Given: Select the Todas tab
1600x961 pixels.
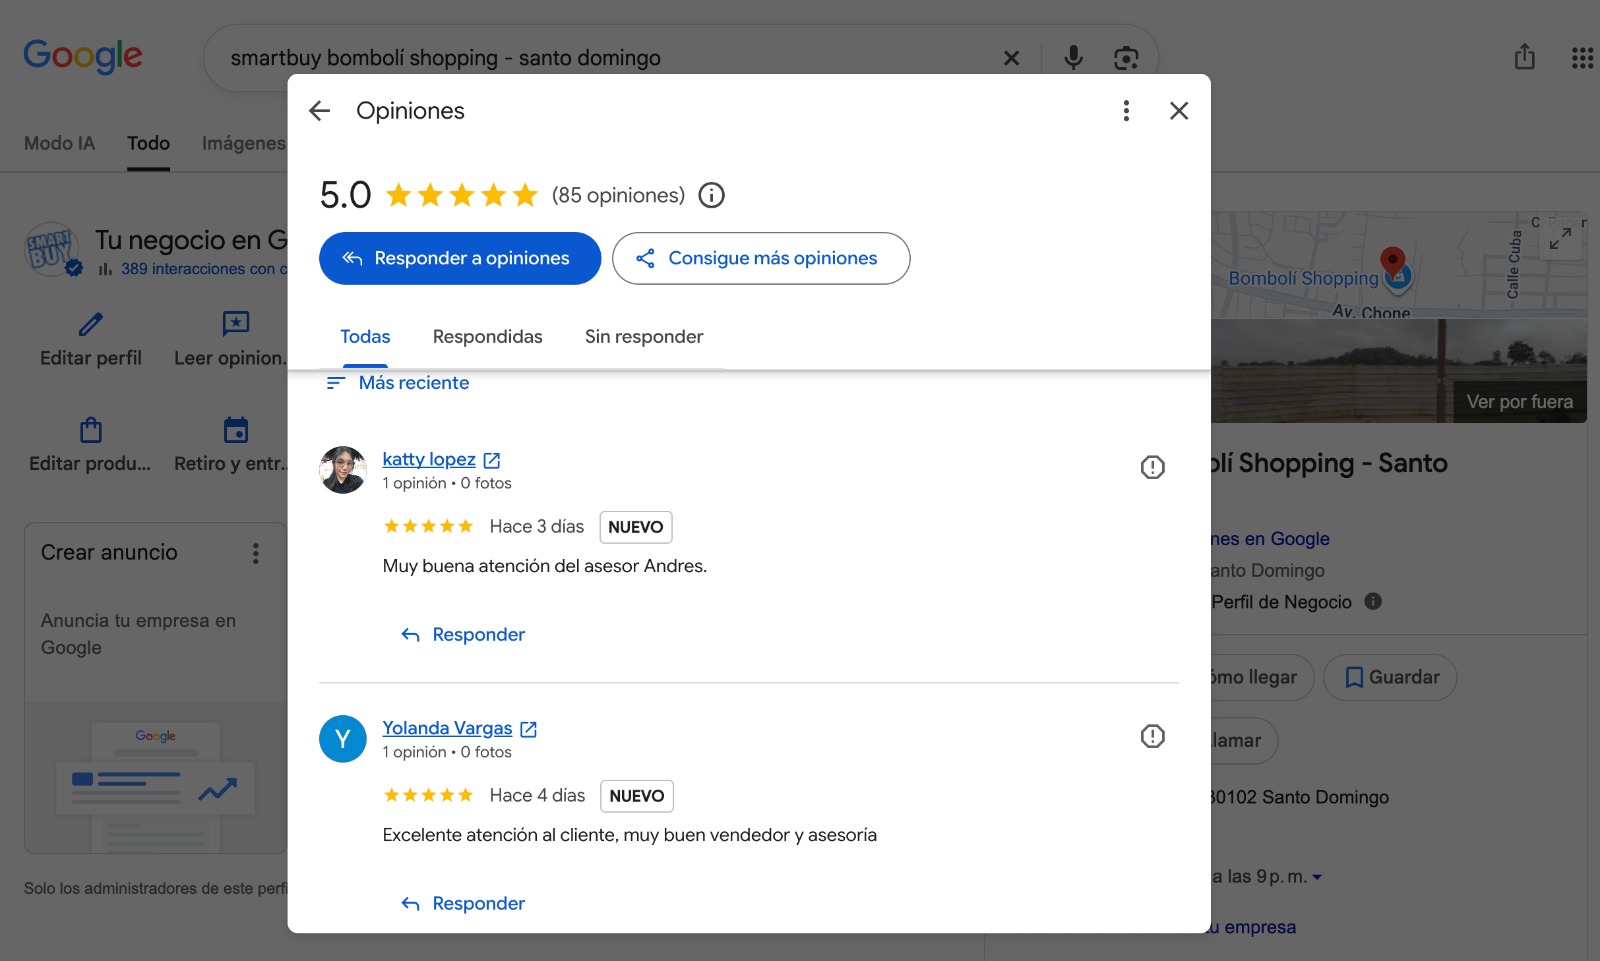Looking at the screenshot, I should point(365,337).
